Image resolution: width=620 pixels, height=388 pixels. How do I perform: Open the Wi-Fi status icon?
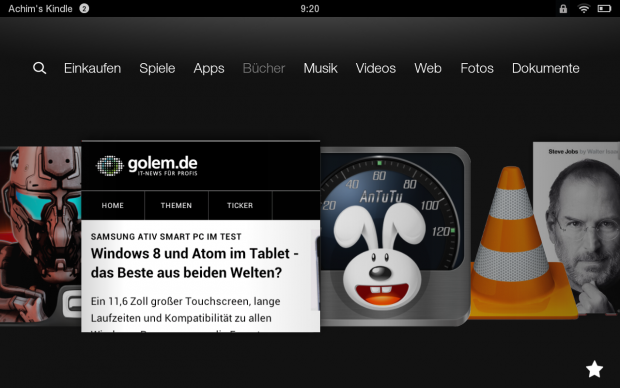tap(584, 8)
